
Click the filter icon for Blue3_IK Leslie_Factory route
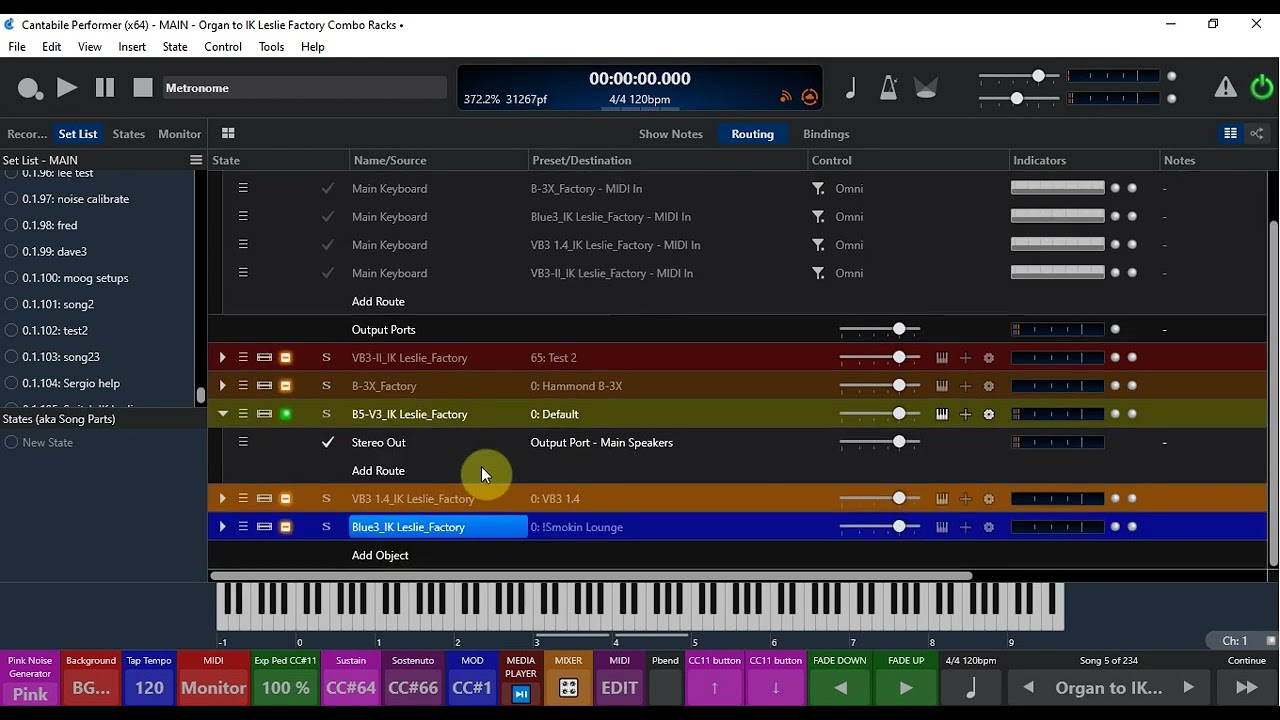pyautogui.click(x=818, y=217)
